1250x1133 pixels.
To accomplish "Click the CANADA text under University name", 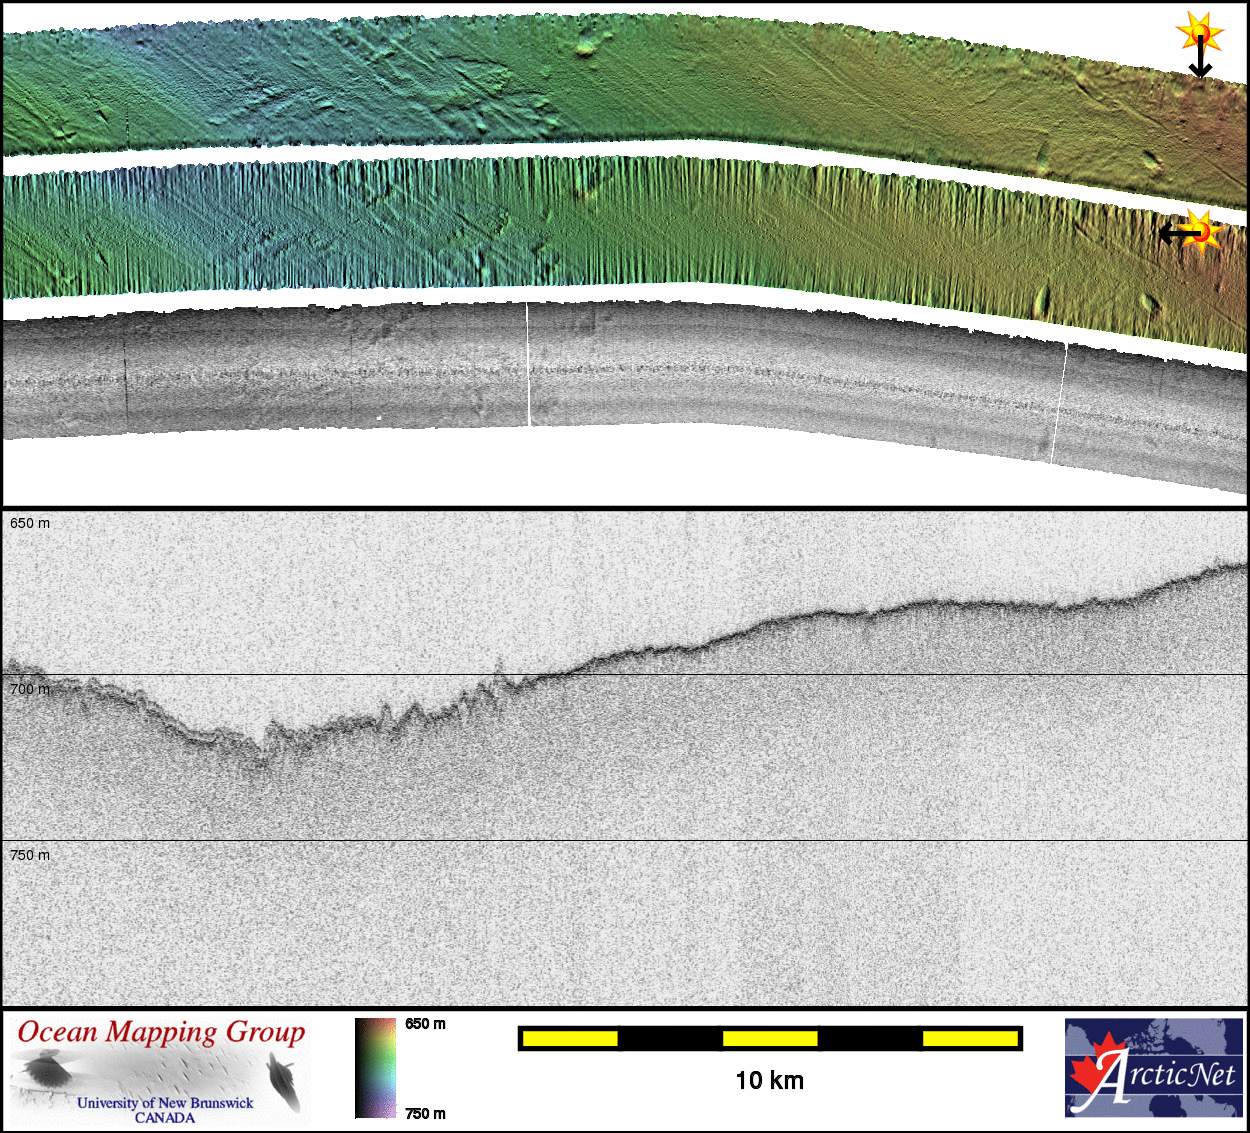I will click(x=165, y=1118).
